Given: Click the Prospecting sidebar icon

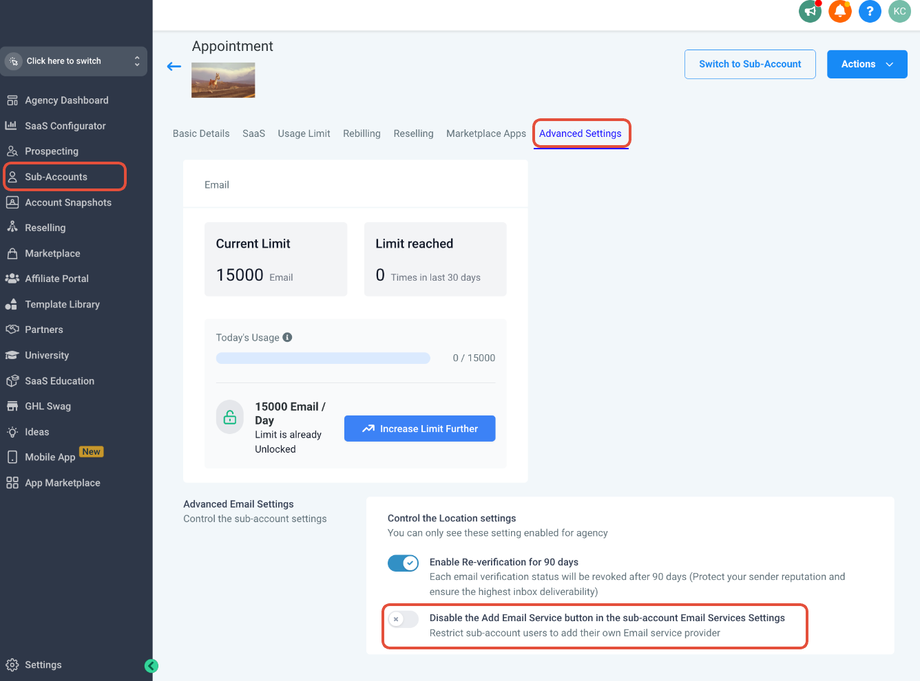Looking at the screenshot, I should [x=12, y=151].
